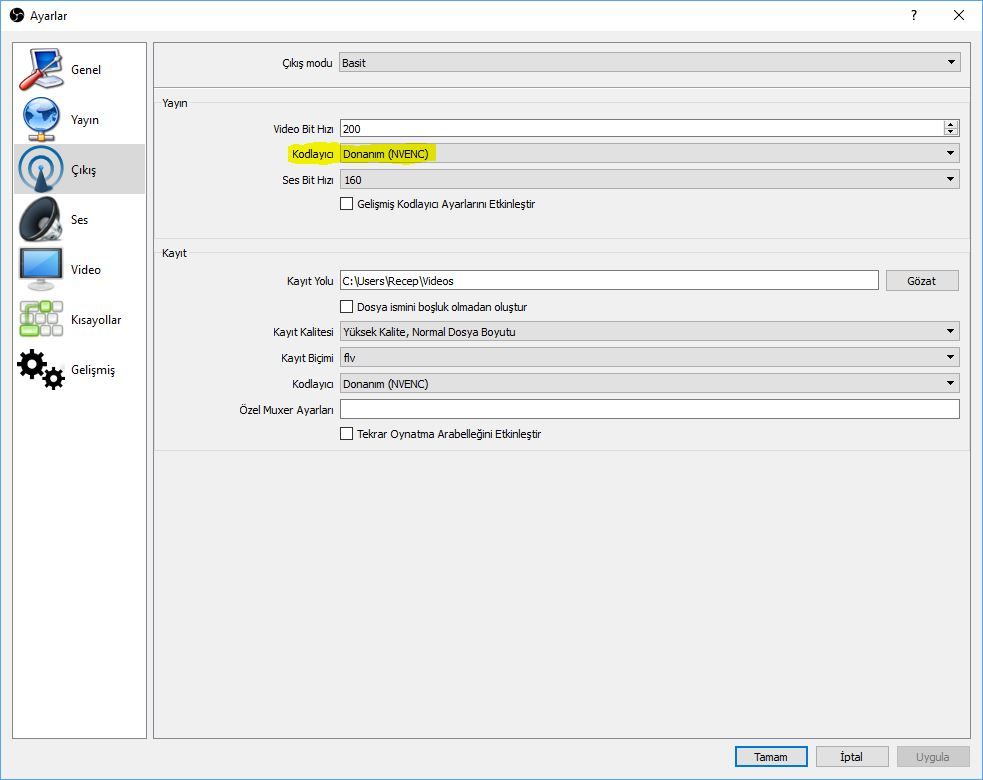Click the Kayıt Biçimi label
Viewport: 983px width, 780px height.
[x=307, y=358]
